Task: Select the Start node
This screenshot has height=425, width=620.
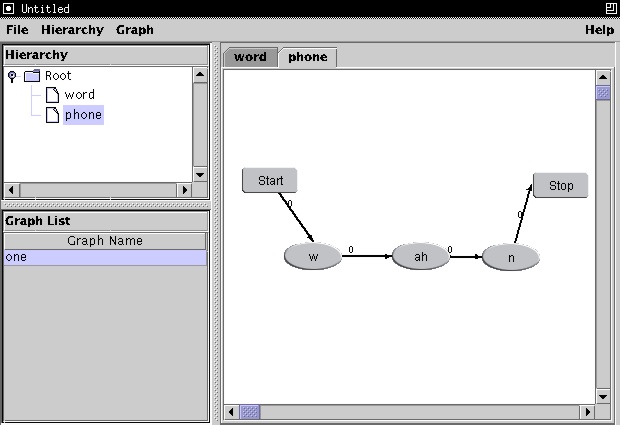Action: 270,181
